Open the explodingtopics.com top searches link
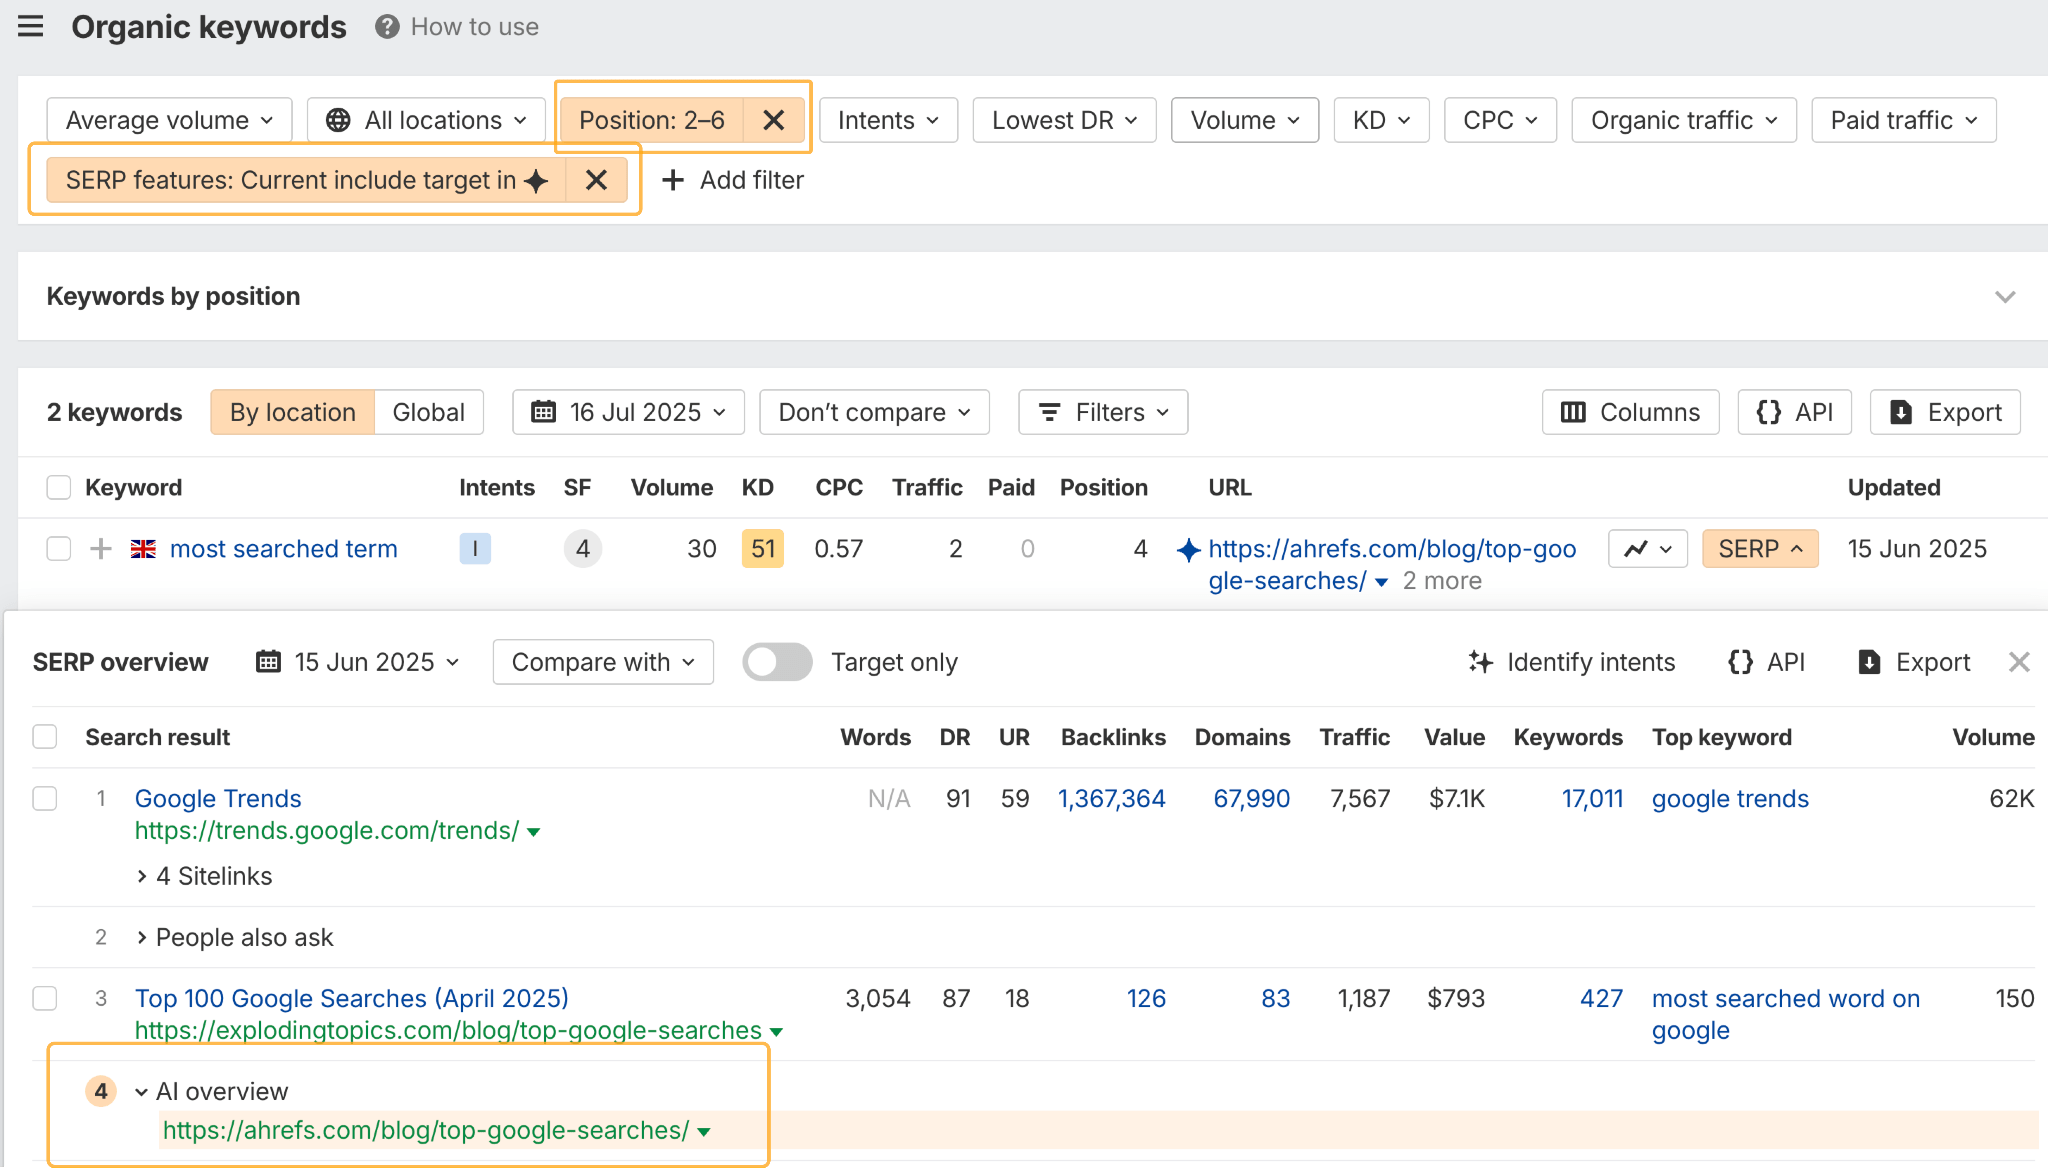This screenshot has width=2048, height=1169. click(x=448, y=1030)
